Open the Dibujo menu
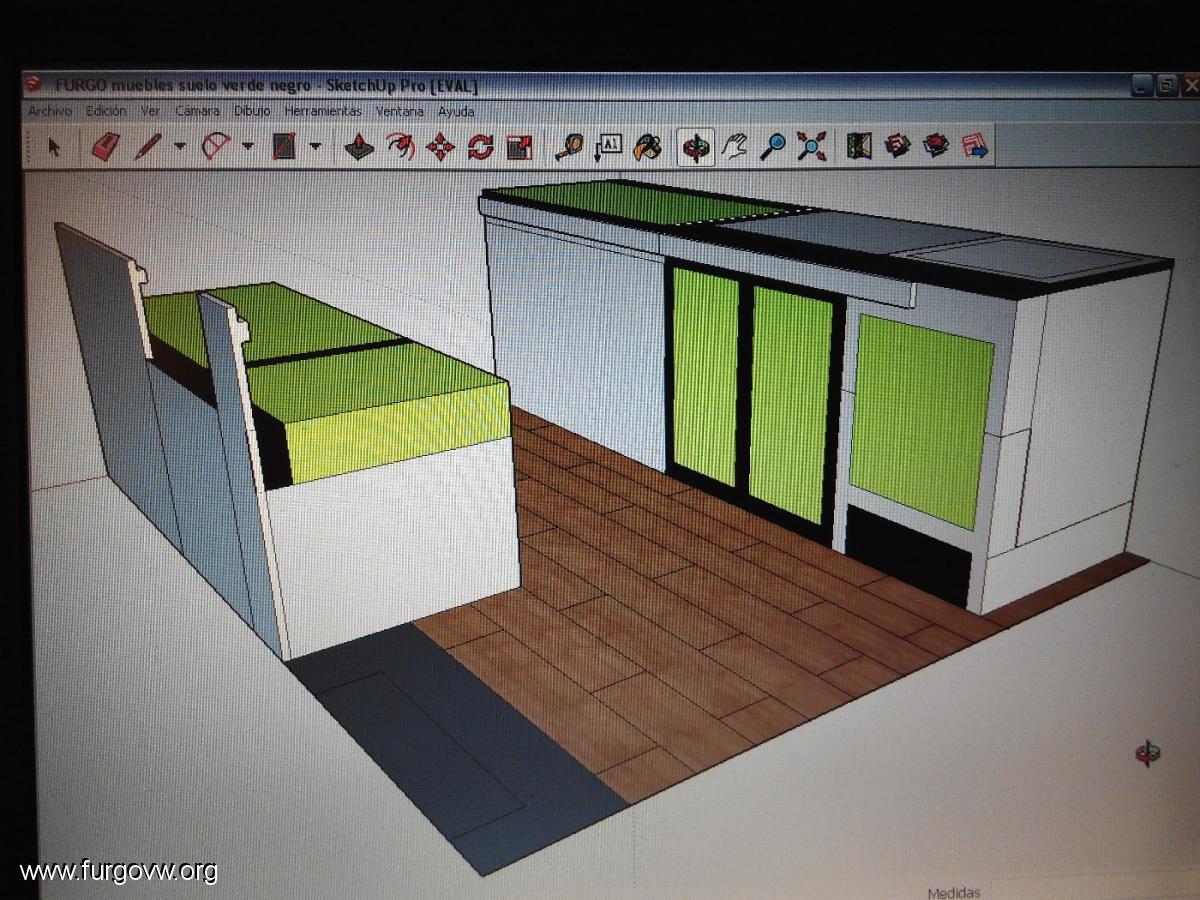This screenshot has height=900, width=1200. click(x=252, y=111)
